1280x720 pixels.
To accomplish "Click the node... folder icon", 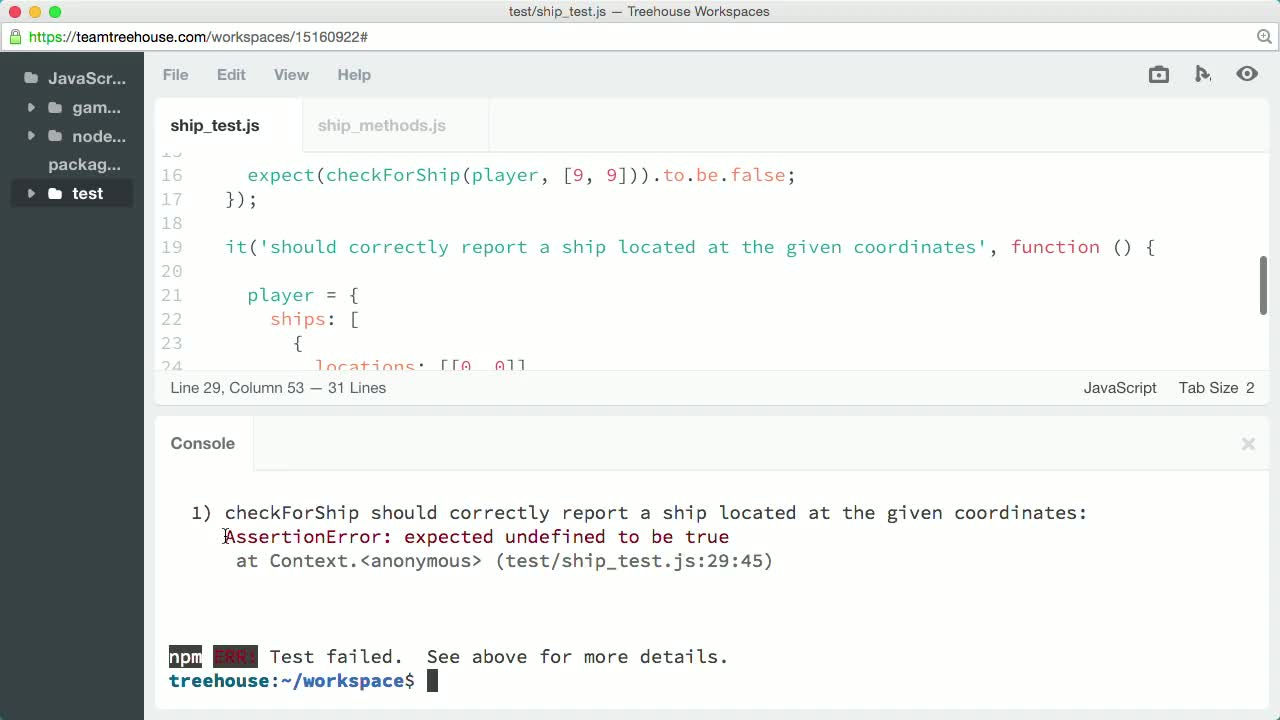I will pos(55,136).
